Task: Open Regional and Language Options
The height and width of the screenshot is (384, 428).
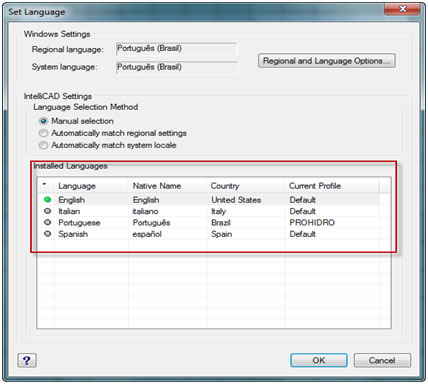Action: (x=327, y=61)
